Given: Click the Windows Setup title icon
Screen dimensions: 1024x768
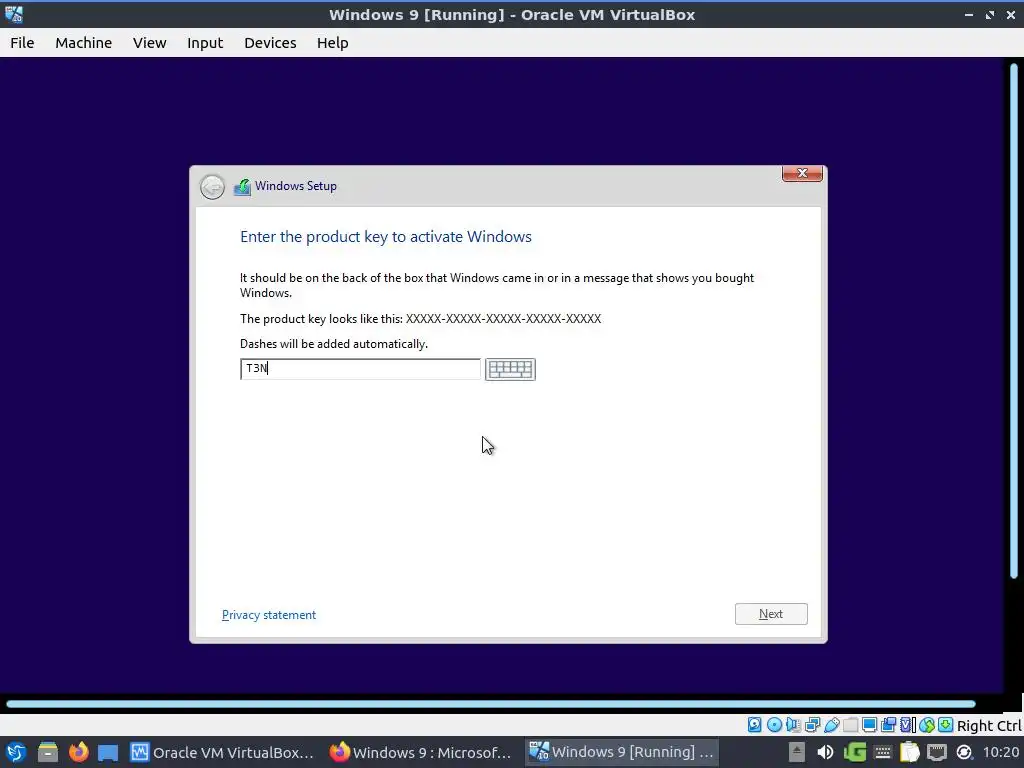Looking at the screenshot, I should point(242,187).
